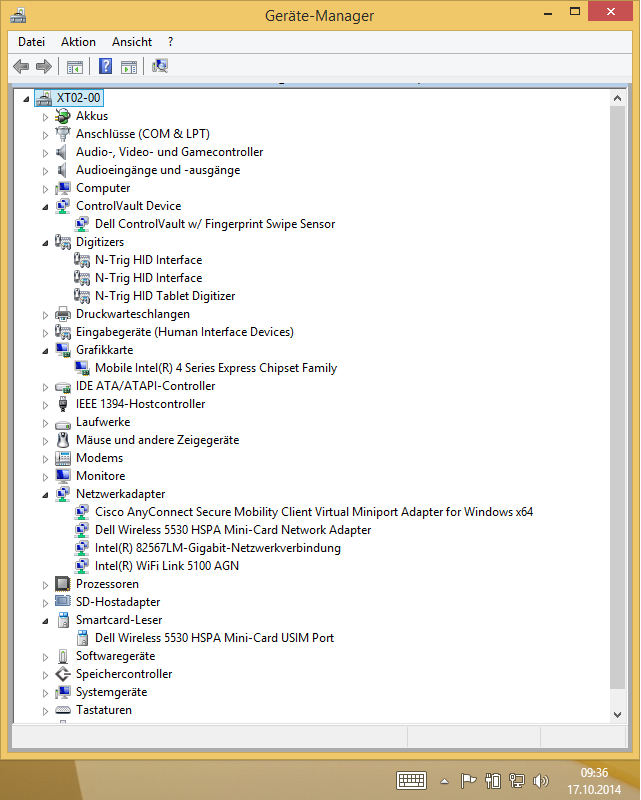Click the Prozessoren chip icon
Screen dimensions: 641x800
pyautogui.click(x=63, y=584)
